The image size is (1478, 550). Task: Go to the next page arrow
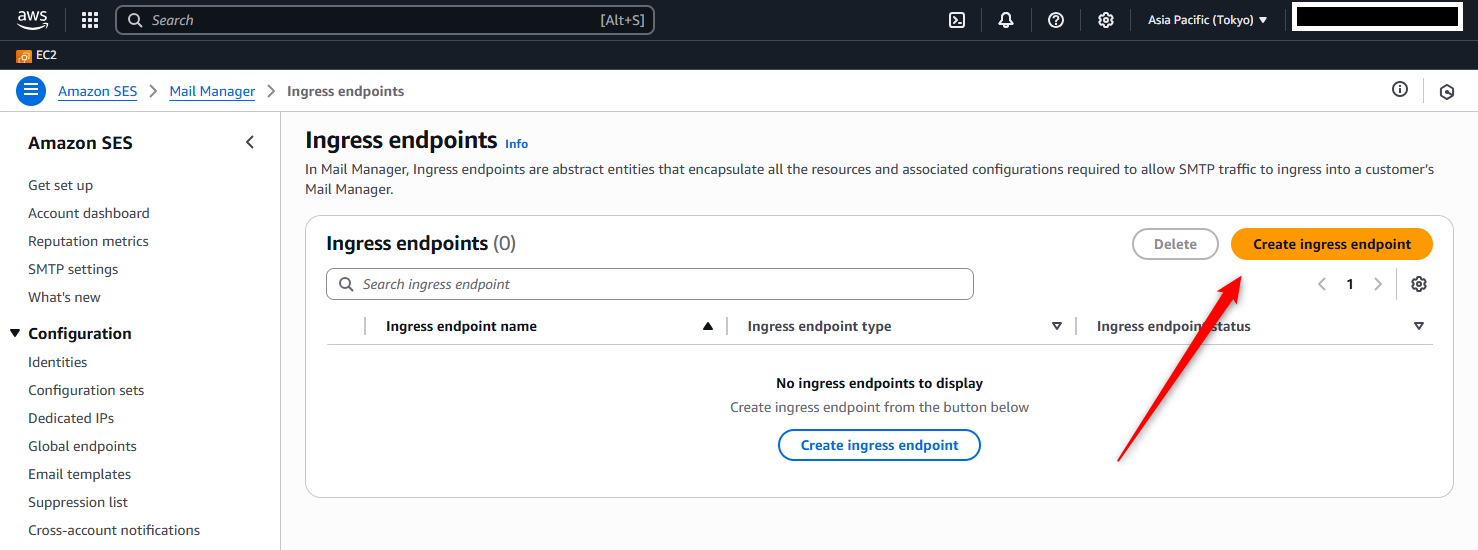click(1378, 284)
